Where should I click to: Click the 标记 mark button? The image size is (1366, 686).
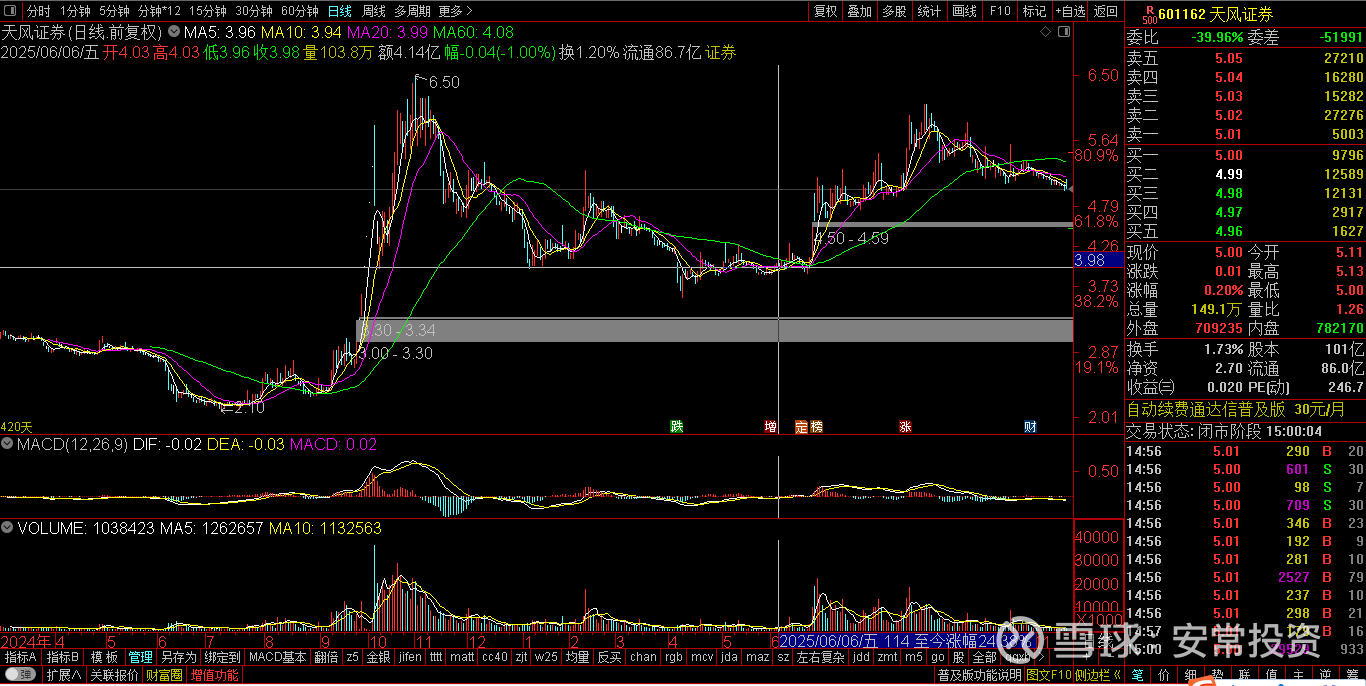tap(1034, 11)
